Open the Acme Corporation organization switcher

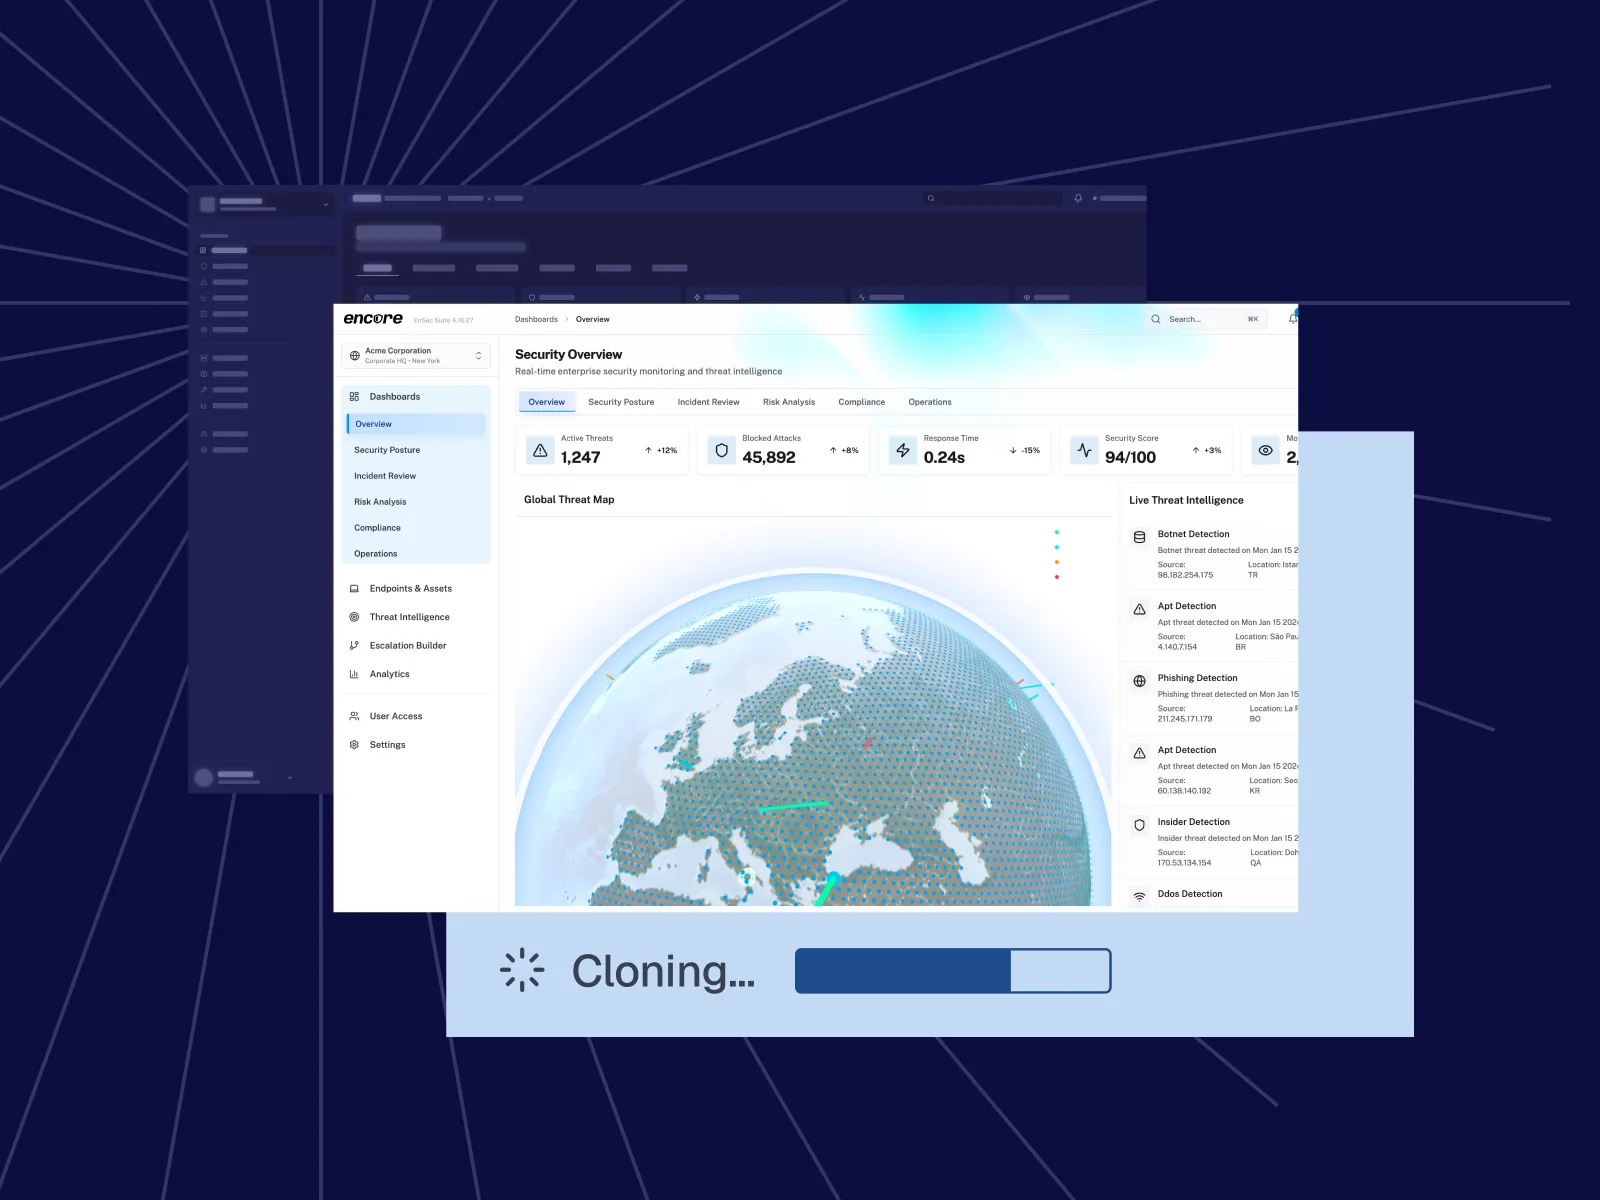(x=416, y=356)
